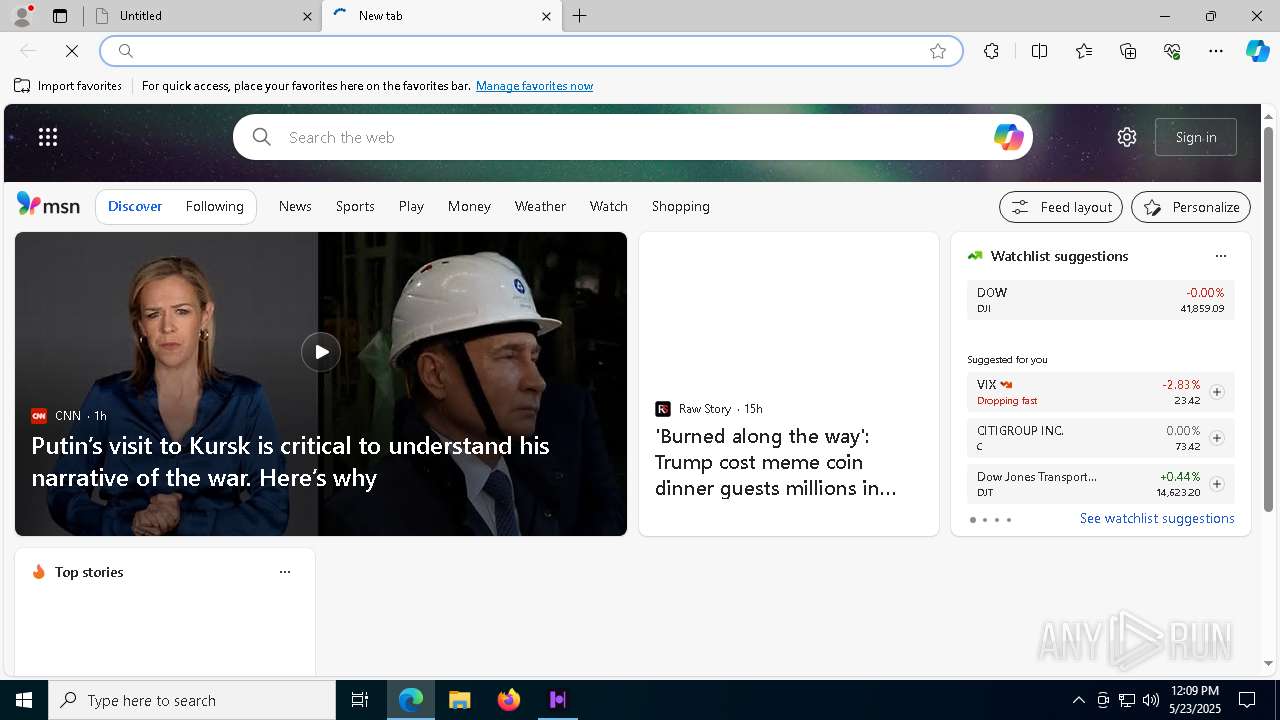
Task: Close the Untitled tab
Action: pyautogui.click(x=307, y=16)
